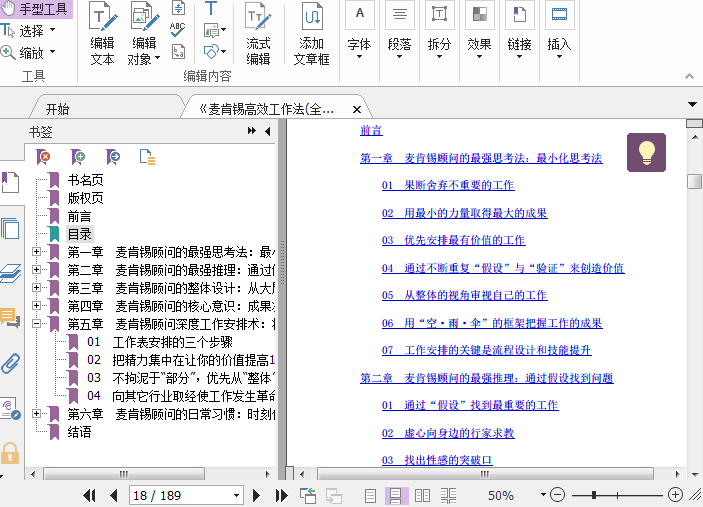Open the 插入 insert menu
Image resolution: width=703 pixels, height=507 pixels.
pyautogui.click(x=560, y=31)
